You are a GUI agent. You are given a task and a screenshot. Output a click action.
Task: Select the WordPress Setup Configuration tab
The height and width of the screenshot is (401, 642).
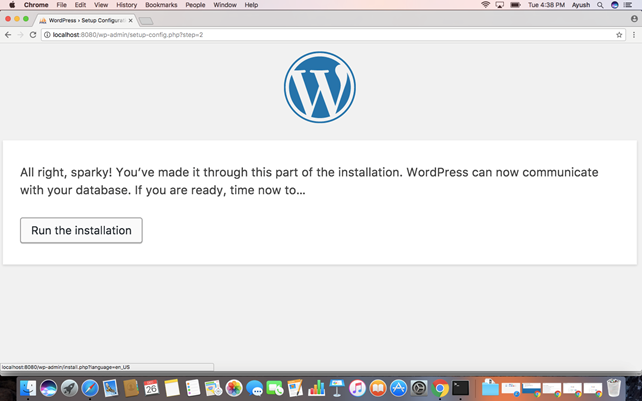pos(86,20)
